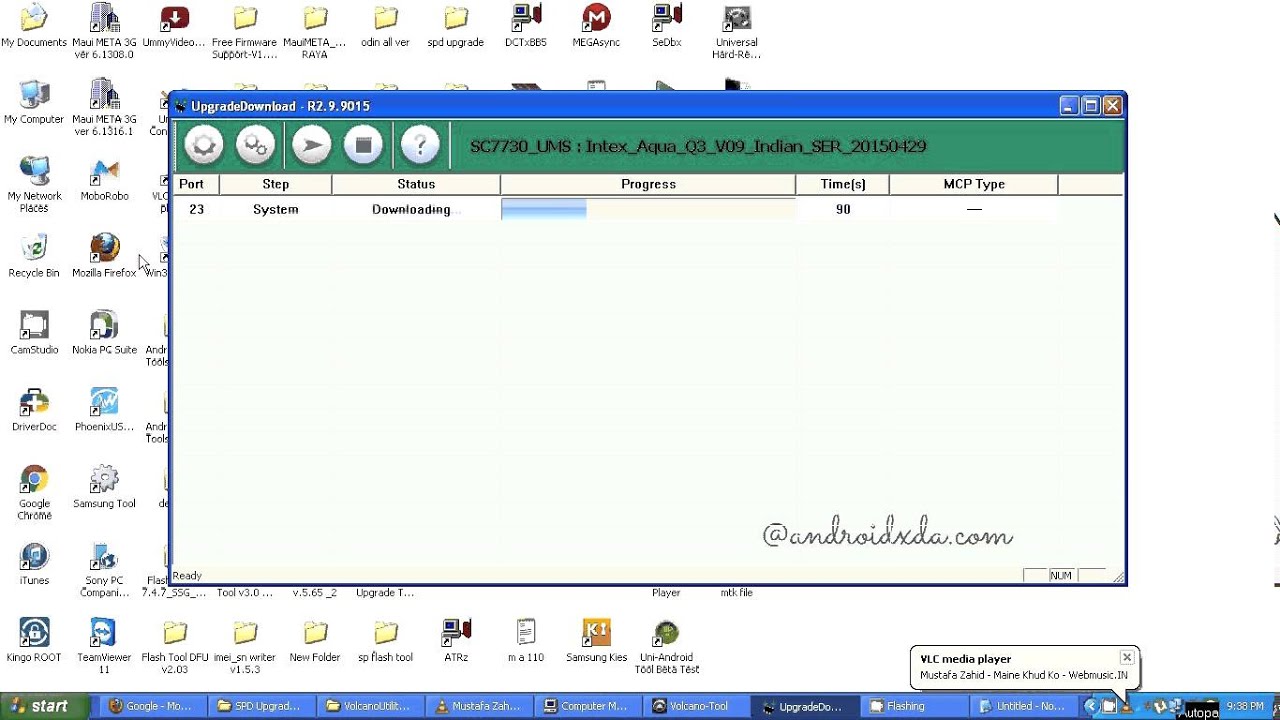The width and height of the screenshot is (1280, 720).
Task: Select the Uni-Android Tool Beta Test icon
Action: coord(666,646)
